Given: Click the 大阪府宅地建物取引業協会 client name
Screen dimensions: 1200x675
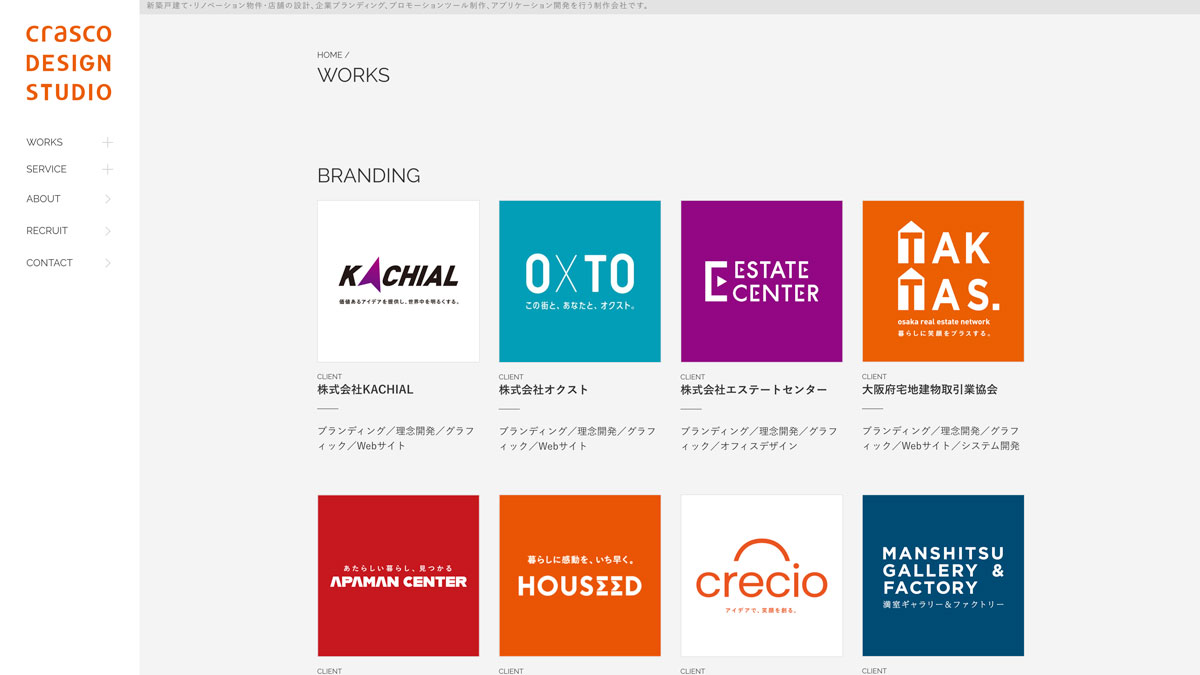Looking at the screenshot, I should coord(930,390).
